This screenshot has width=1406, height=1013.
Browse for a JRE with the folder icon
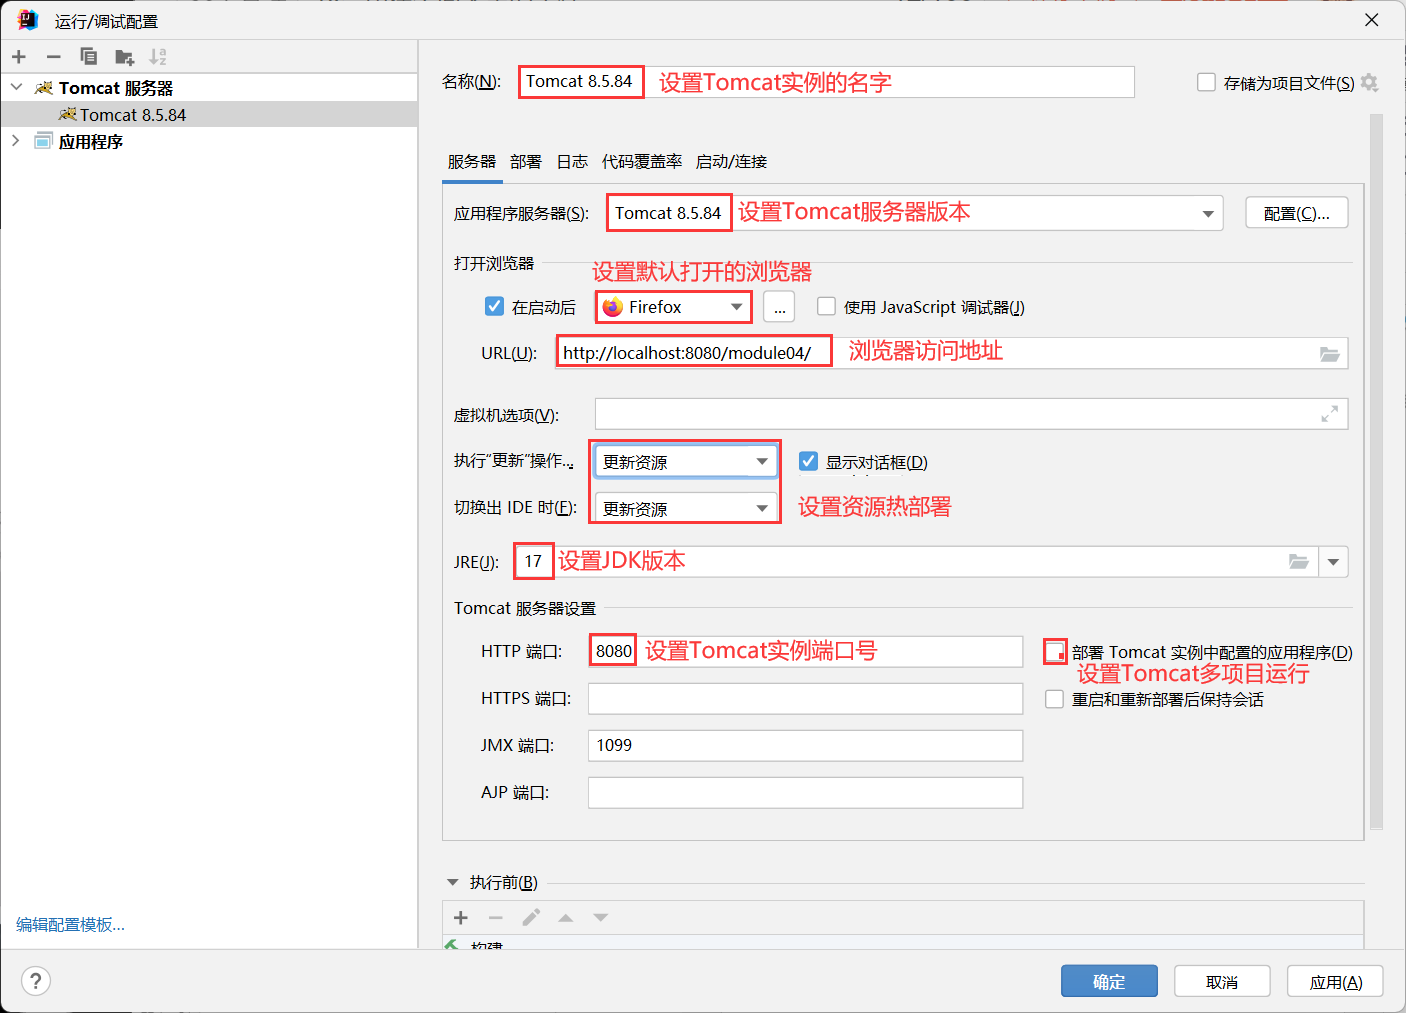1298,562
